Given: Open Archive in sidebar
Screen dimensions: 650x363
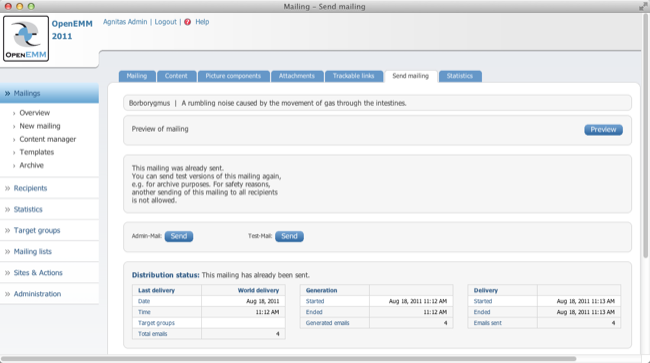Looking at the screenshot, I should (x=32, y=165).
